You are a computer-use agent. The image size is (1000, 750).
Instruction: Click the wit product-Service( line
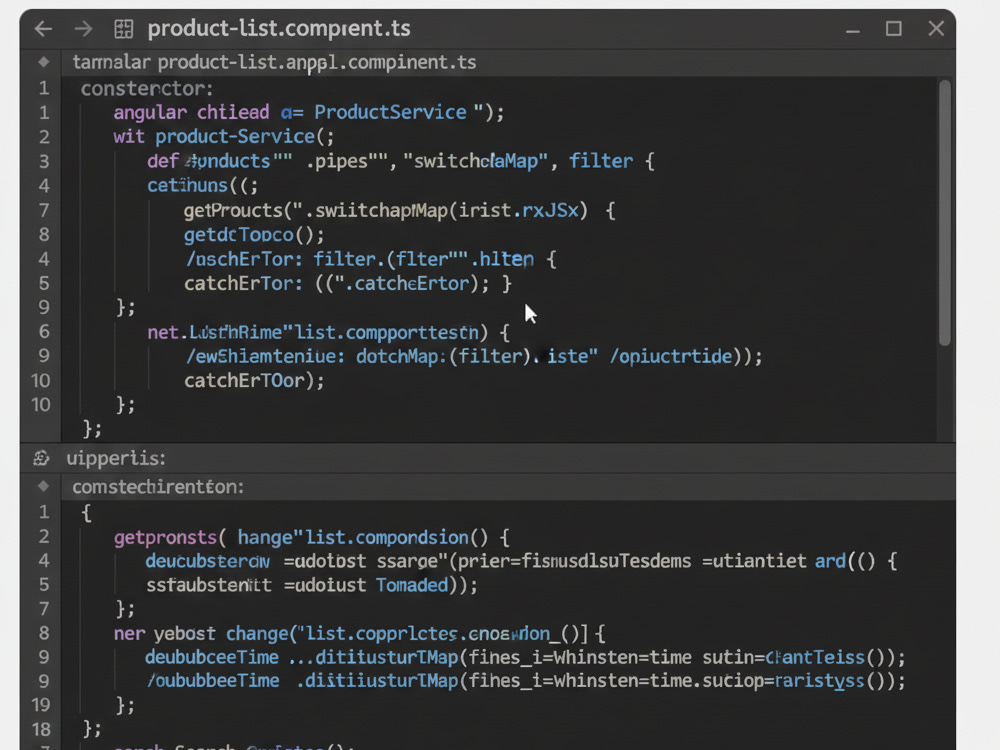pos(223,136)
